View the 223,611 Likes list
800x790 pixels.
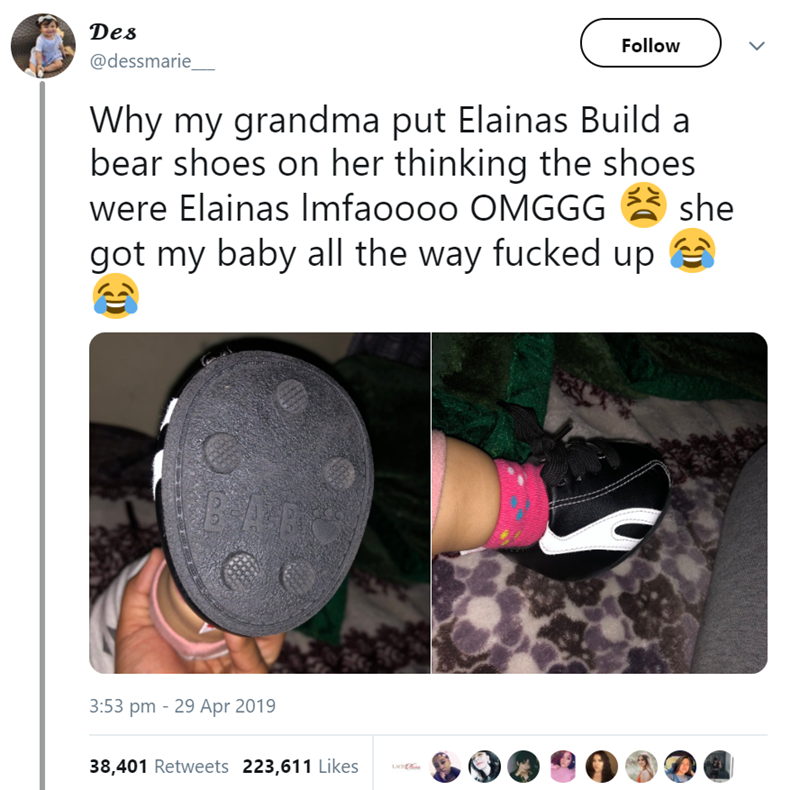point(301,766)
